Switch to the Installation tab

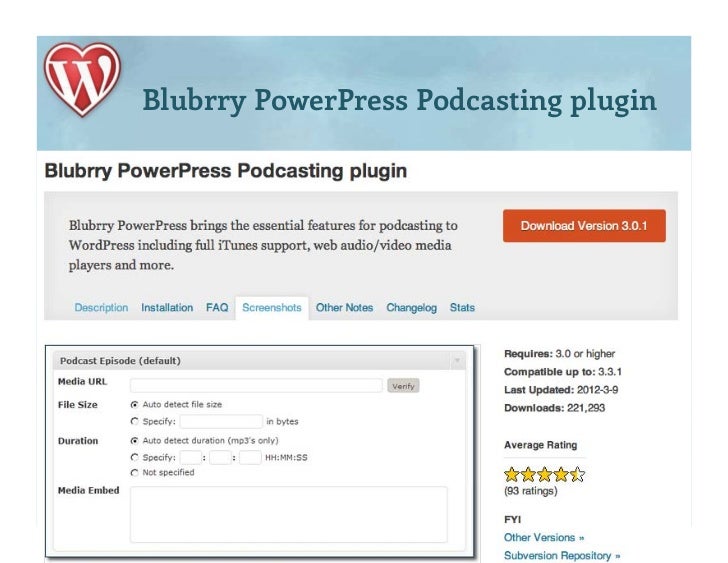pyautogui.click(x=167, y=308)
